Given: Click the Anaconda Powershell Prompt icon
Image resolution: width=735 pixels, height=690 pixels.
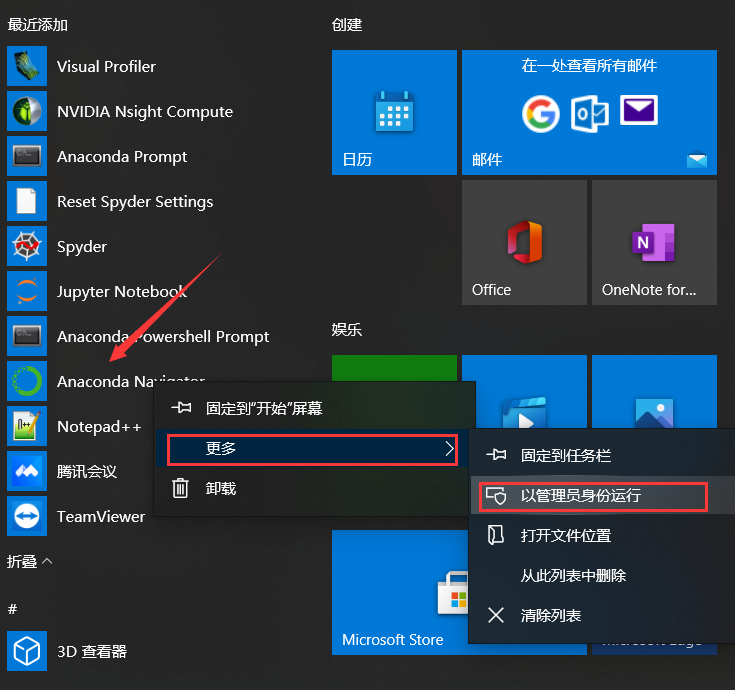Looking at the screenshot, I should (x=27, y=336).
